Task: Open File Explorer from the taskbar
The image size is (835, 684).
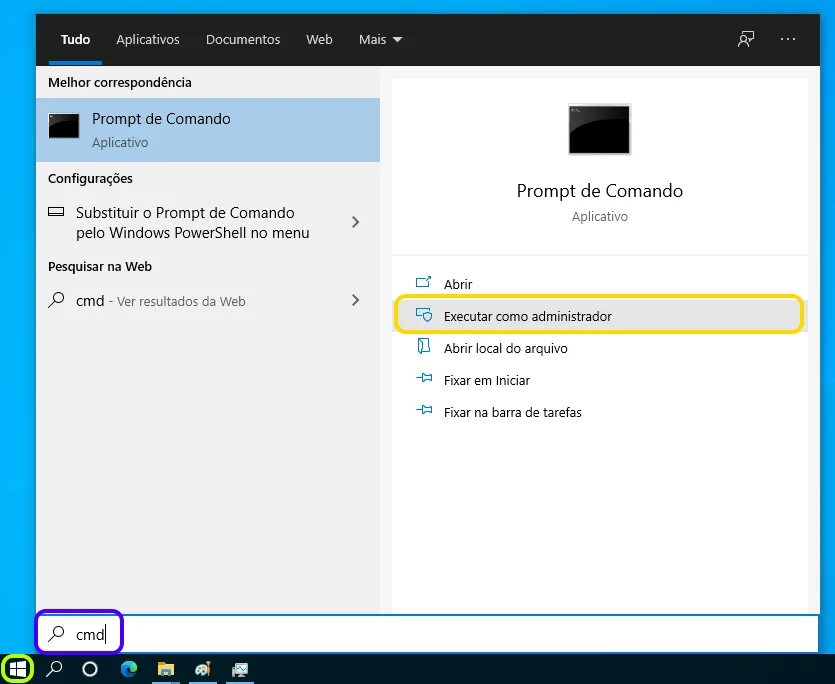Action: click(166, 669)
